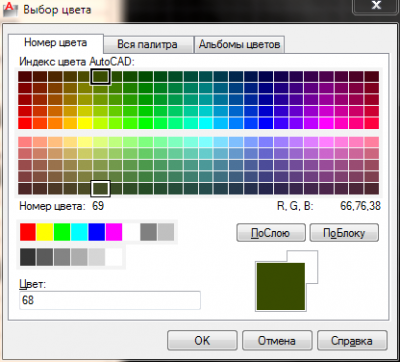Pick the white standard color swatch
The image size is (400, 362).
pos(131,232)
